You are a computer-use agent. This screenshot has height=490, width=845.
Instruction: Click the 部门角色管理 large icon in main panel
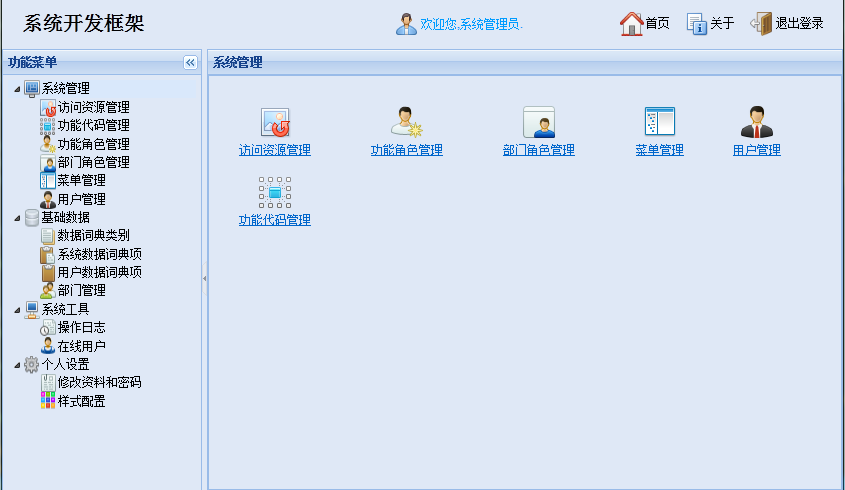tap(538, 122)
